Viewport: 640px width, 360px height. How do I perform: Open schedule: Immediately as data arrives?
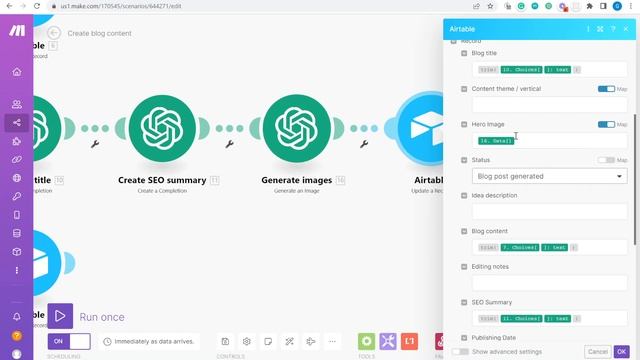tap(149, 341)
